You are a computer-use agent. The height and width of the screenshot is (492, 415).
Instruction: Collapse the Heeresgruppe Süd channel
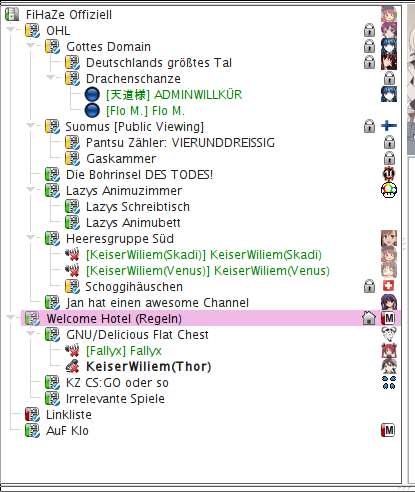click(31, 237)
